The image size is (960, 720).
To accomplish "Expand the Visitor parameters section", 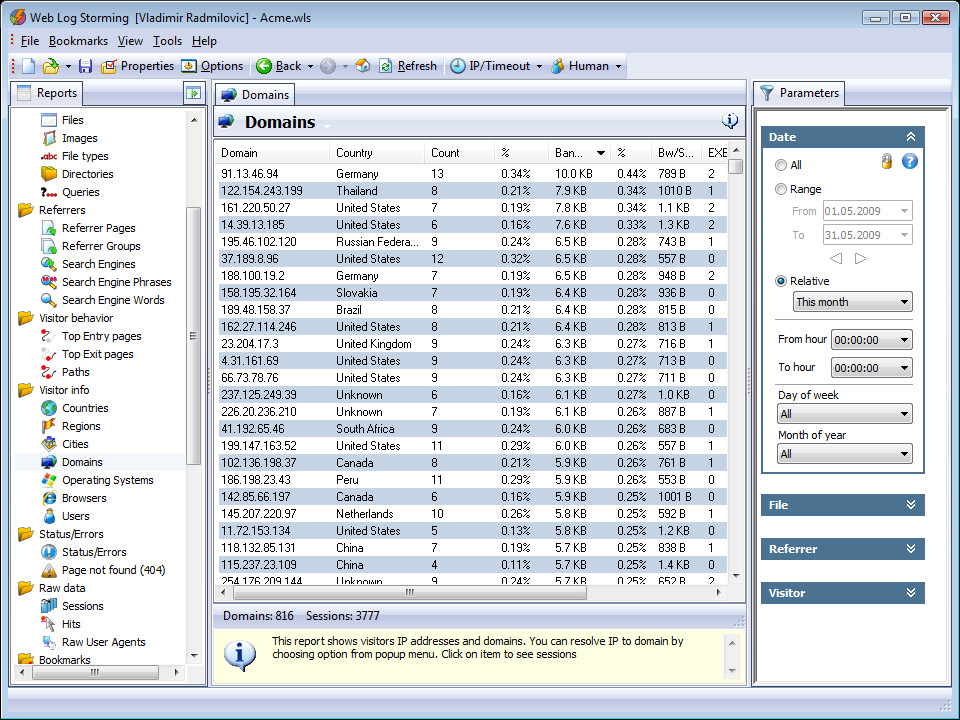I will (911, 593).
